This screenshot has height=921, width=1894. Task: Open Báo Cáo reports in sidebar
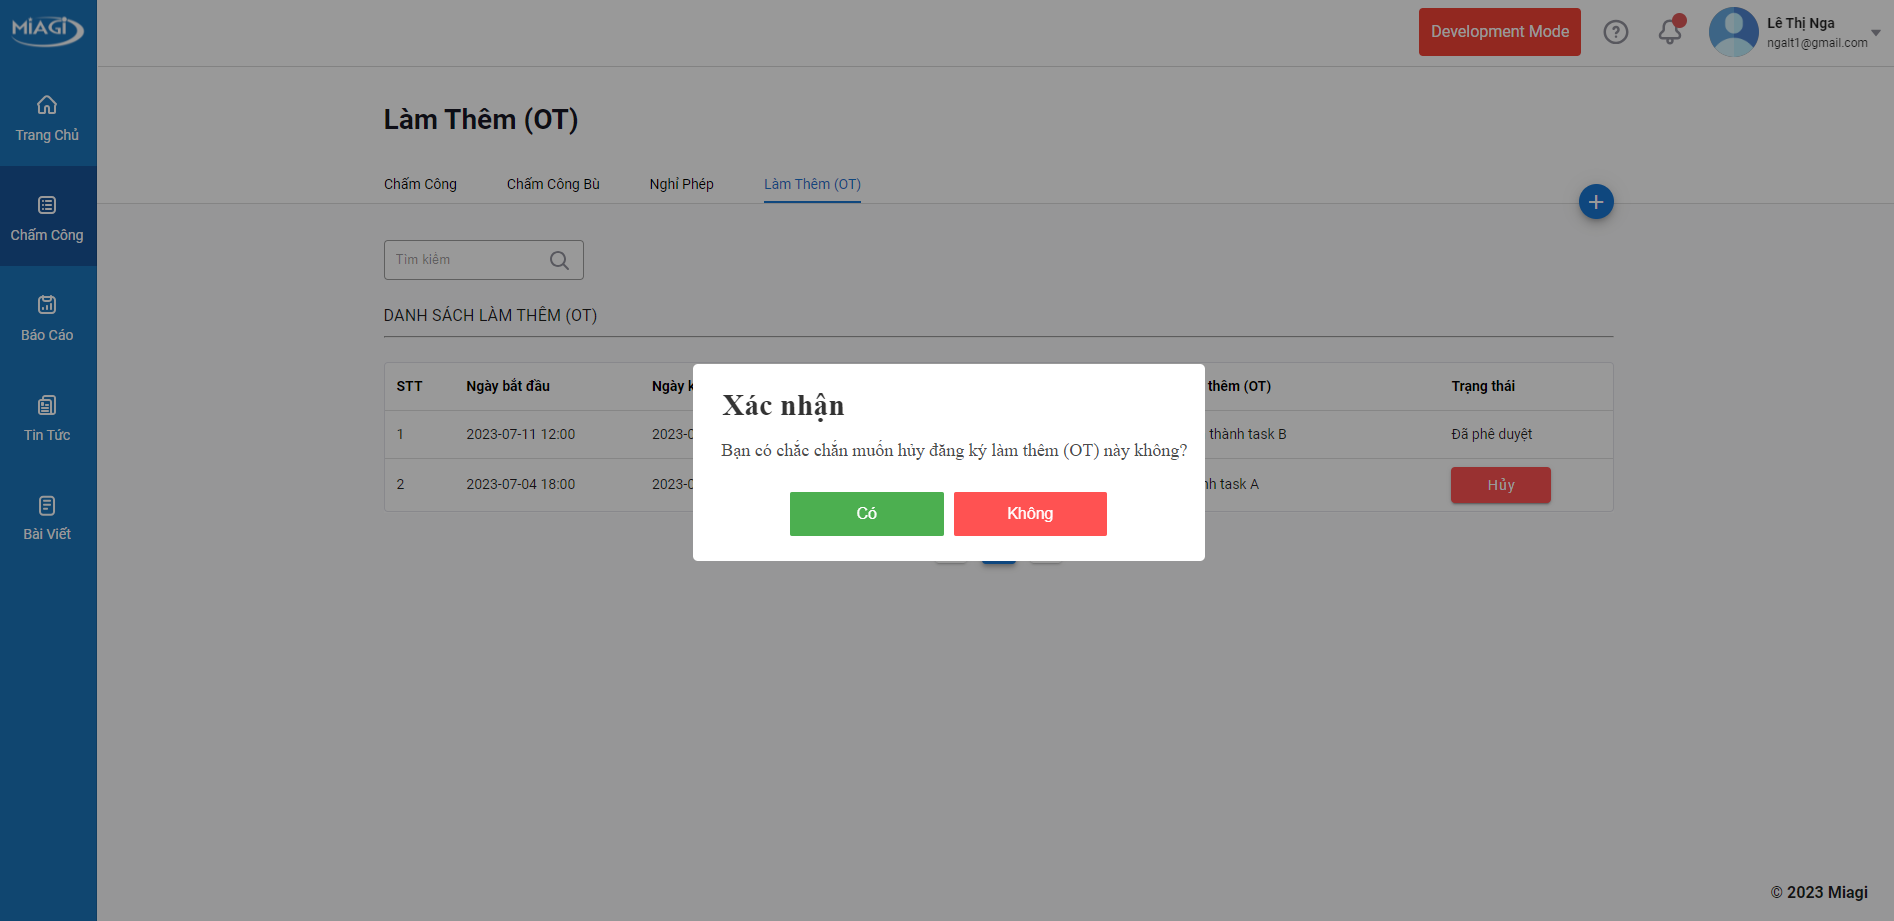point(47,318)
